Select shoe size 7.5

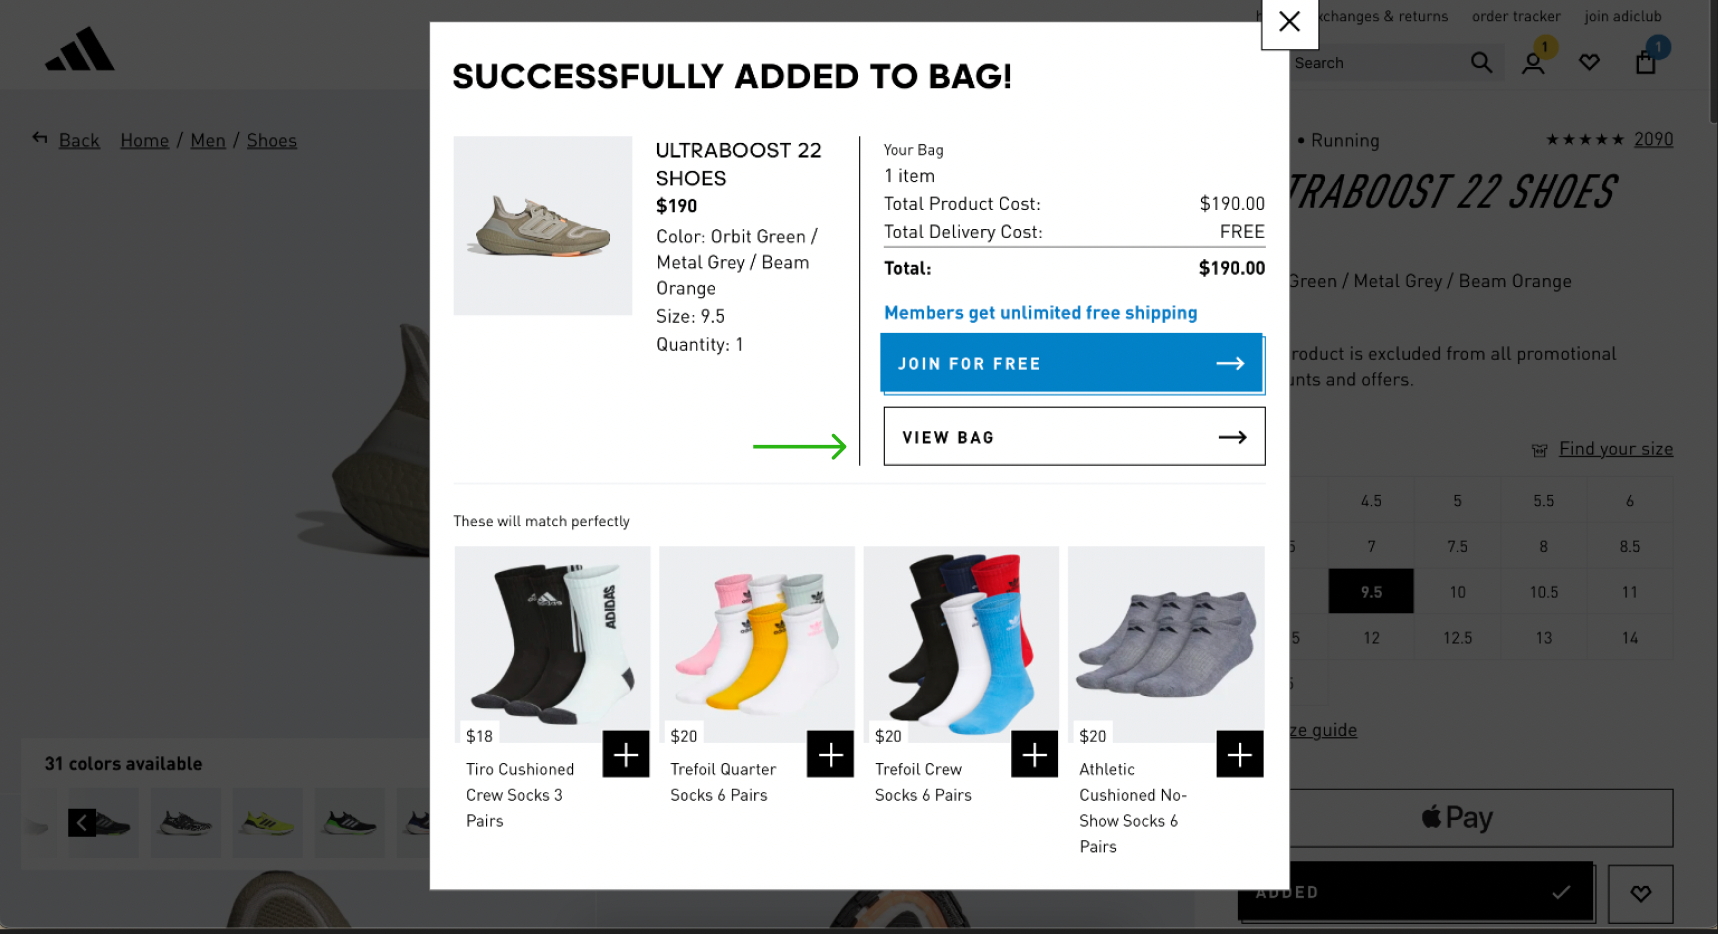coord(1457,547)
